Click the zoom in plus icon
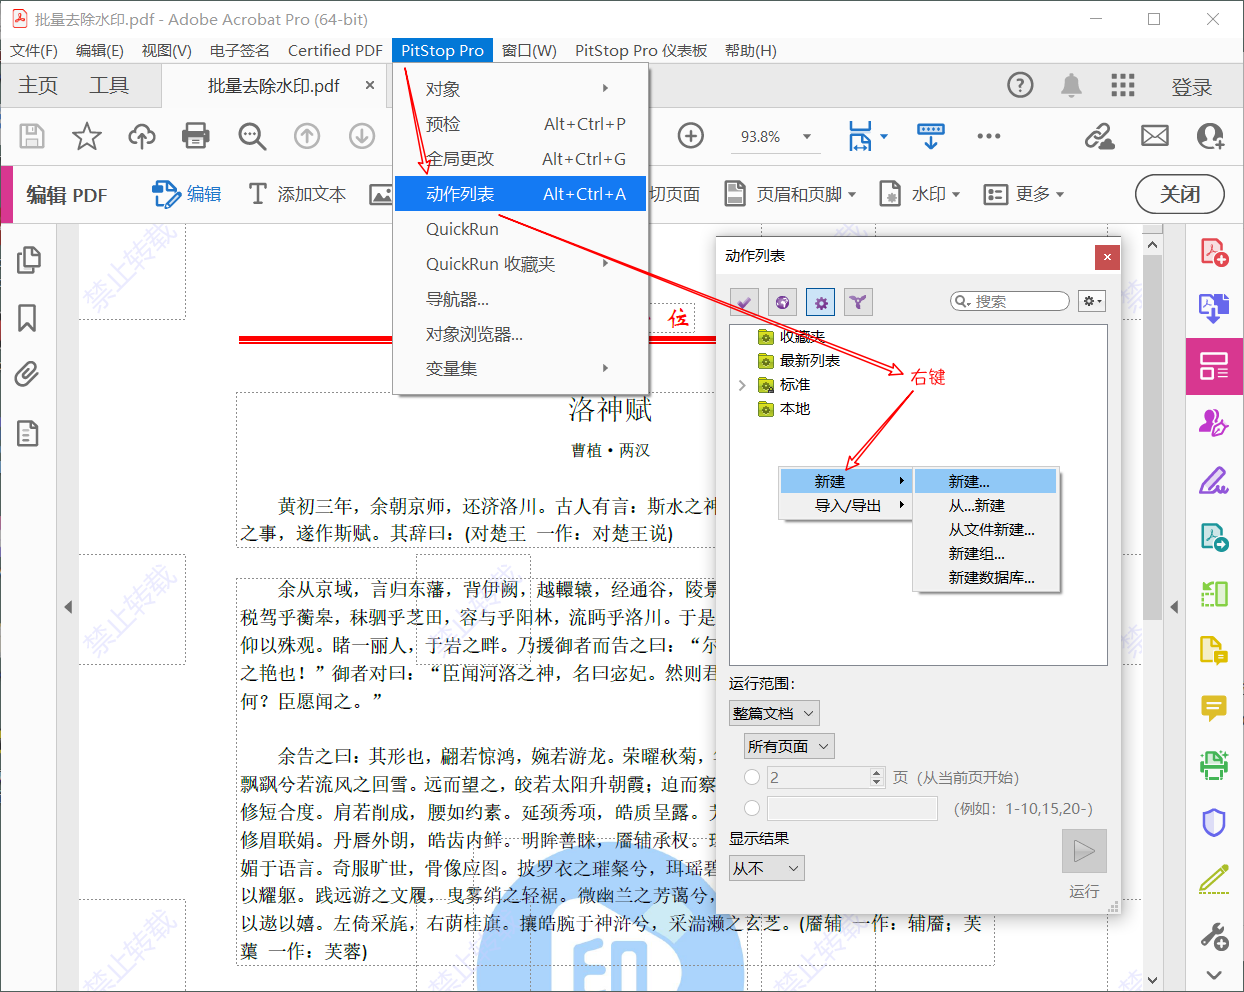1244x992 pixels. click(x=691, y=135)
